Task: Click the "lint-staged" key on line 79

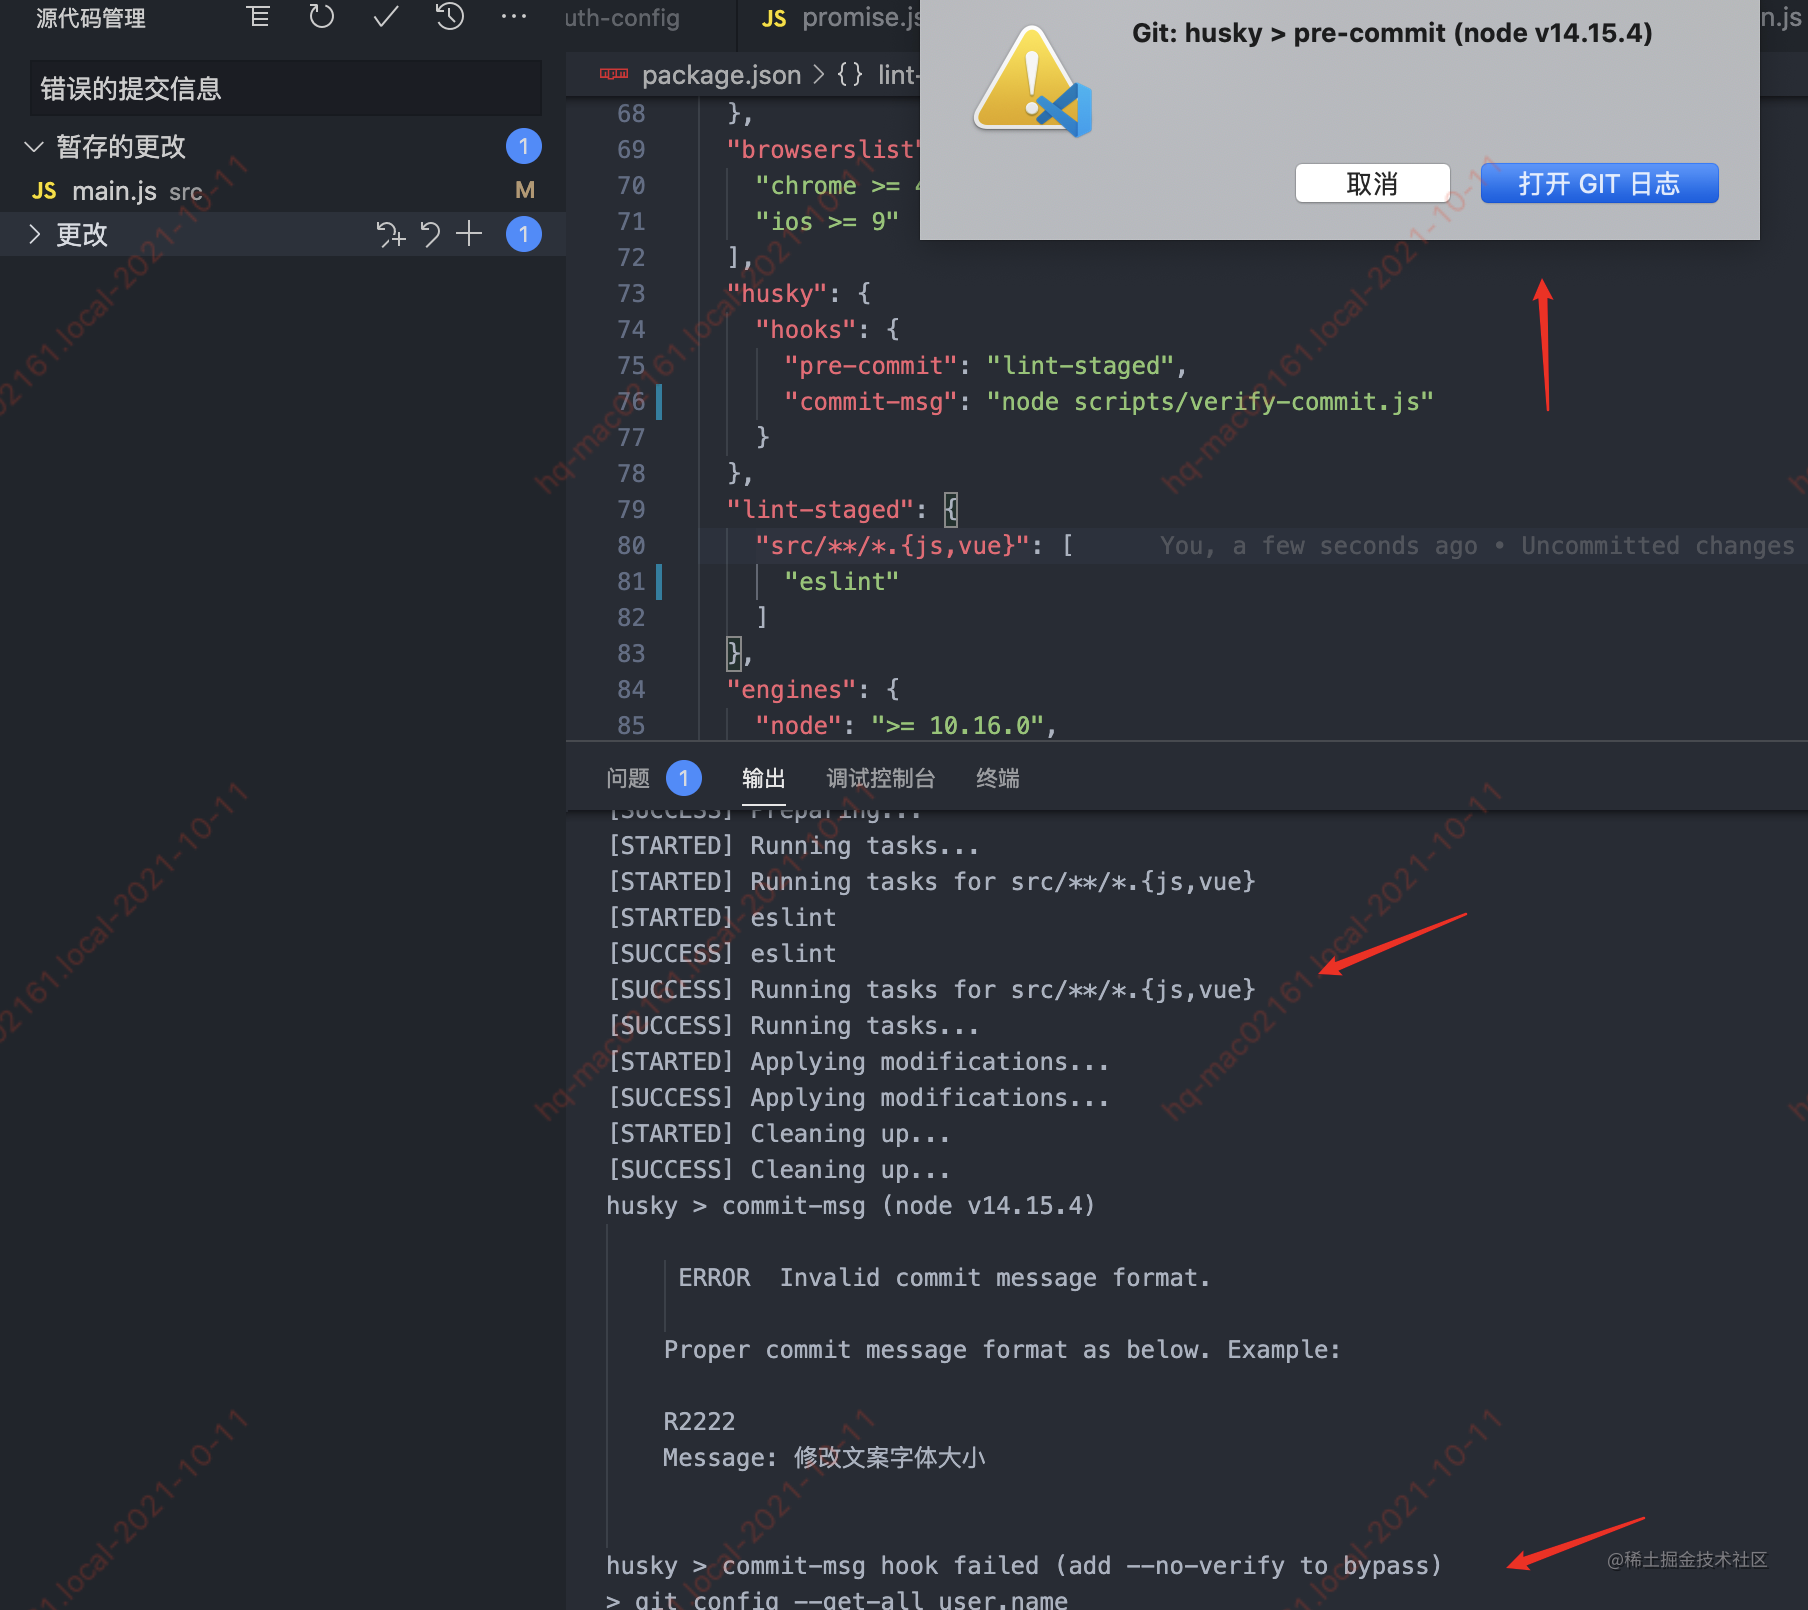Action: point(819,510)
